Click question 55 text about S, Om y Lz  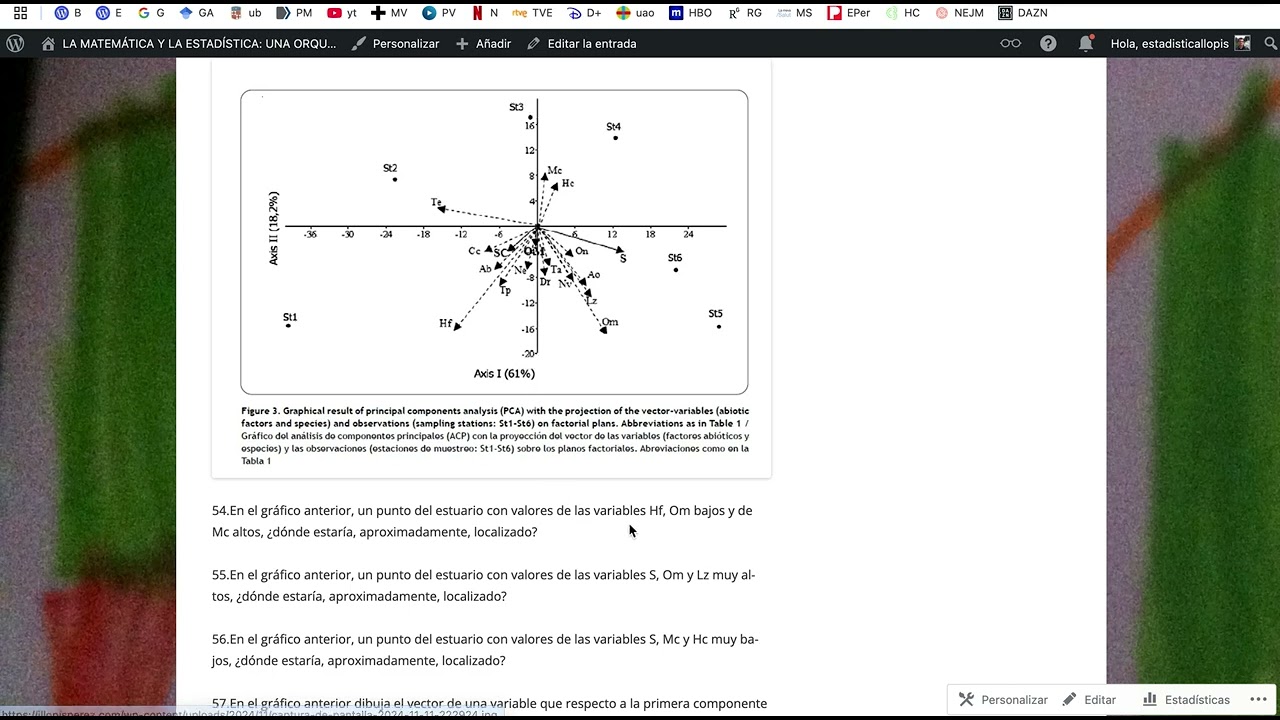click(483, 585)
